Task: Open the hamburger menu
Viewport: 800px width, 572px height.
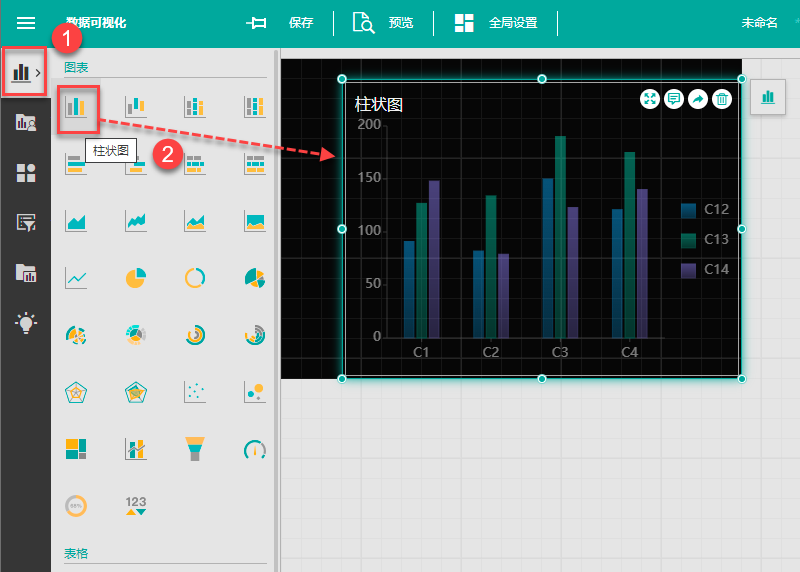Action: pyautogui.click(x=26, y=23)
